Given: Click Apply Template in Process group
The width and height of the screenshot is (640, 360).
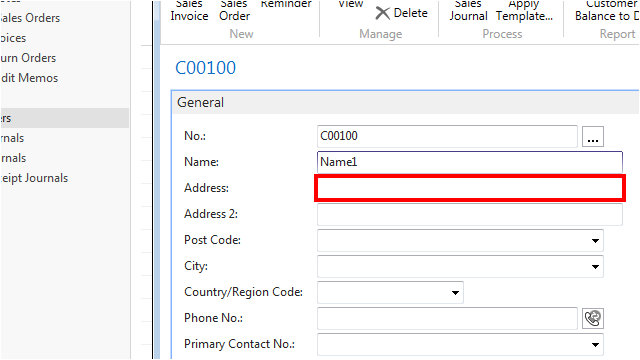Looking at the screenshot, I should pyautogui.click(x=524, y=11).
